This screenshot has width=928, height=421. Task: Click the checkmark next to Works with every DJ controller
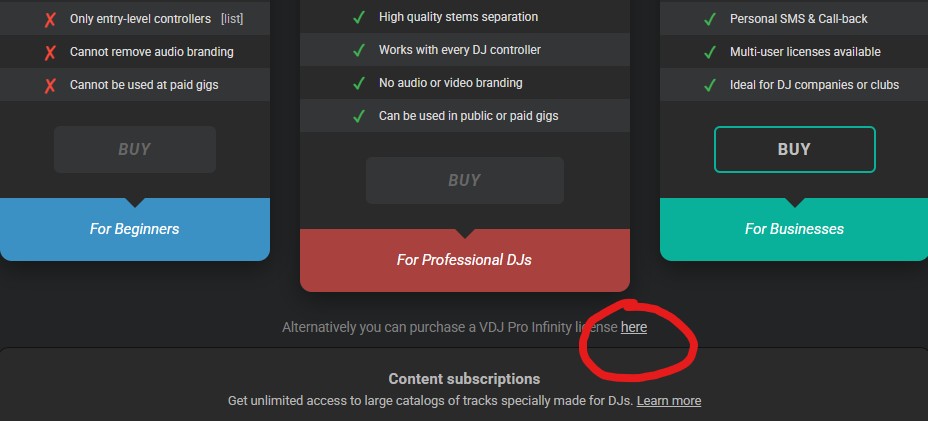[359, 50]
